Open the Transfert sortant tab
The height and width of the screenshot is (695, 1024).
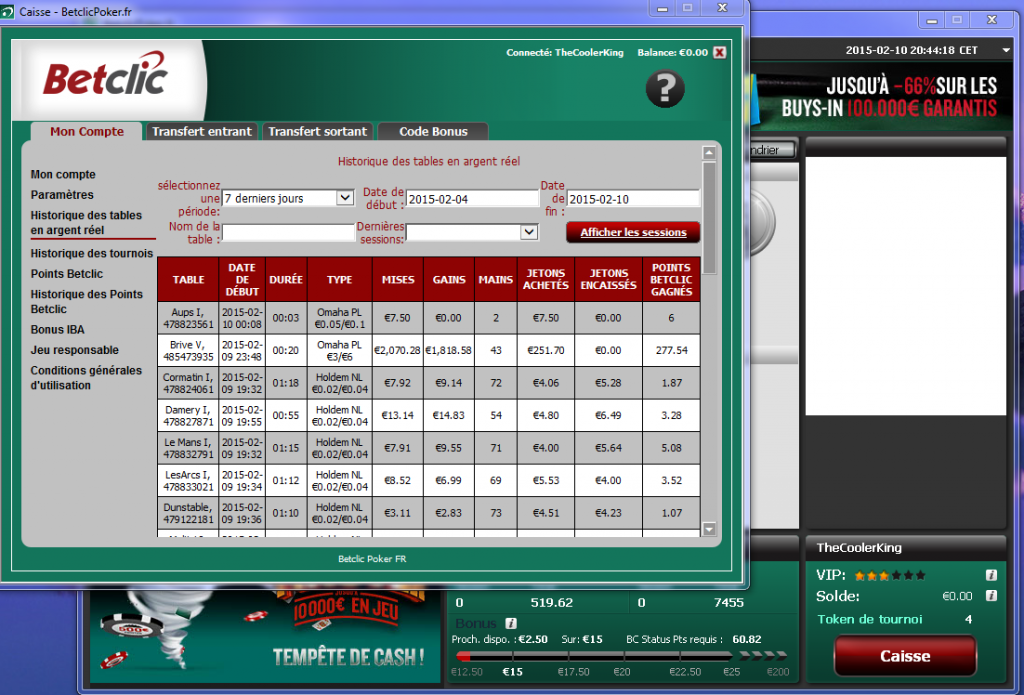[x=317, y=131]
